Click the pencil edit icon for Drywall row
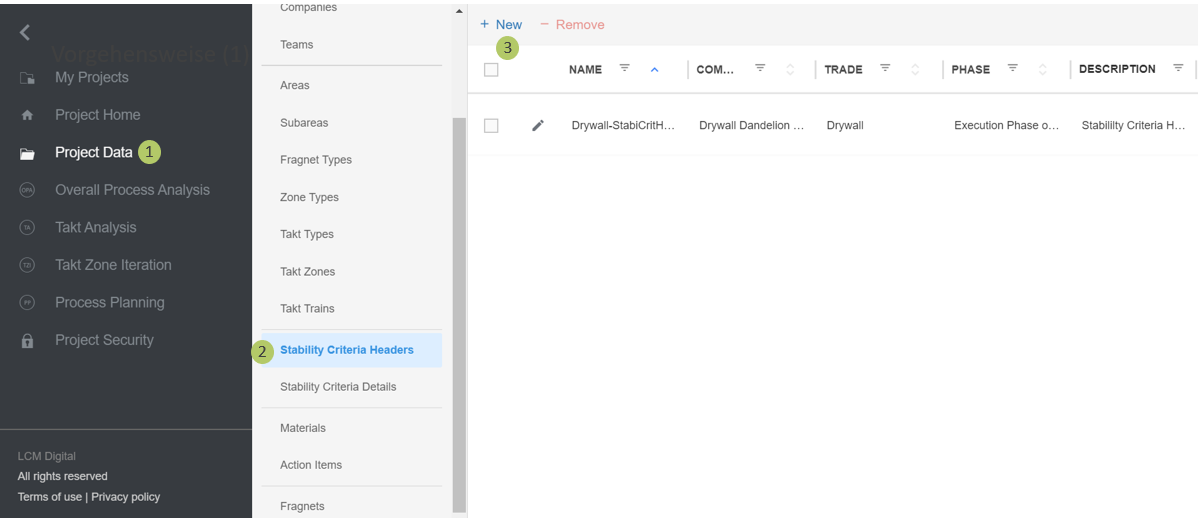This screenshot has height=518, width=1198. (538, 126)
